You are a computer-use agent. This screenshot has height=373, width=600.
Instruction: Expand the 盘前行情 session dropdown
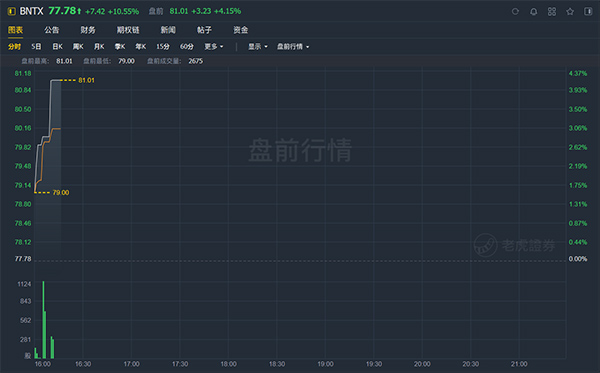pos(293,47)
